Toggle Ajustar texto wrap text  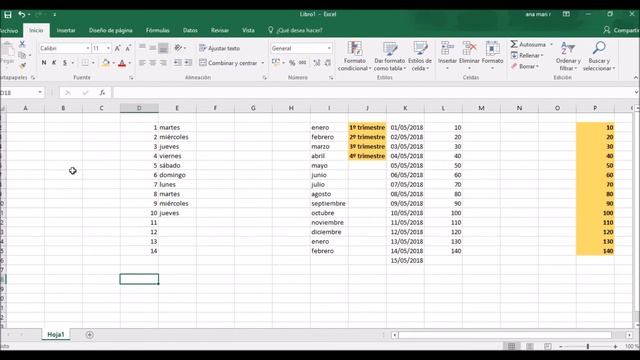click(219, 48)
